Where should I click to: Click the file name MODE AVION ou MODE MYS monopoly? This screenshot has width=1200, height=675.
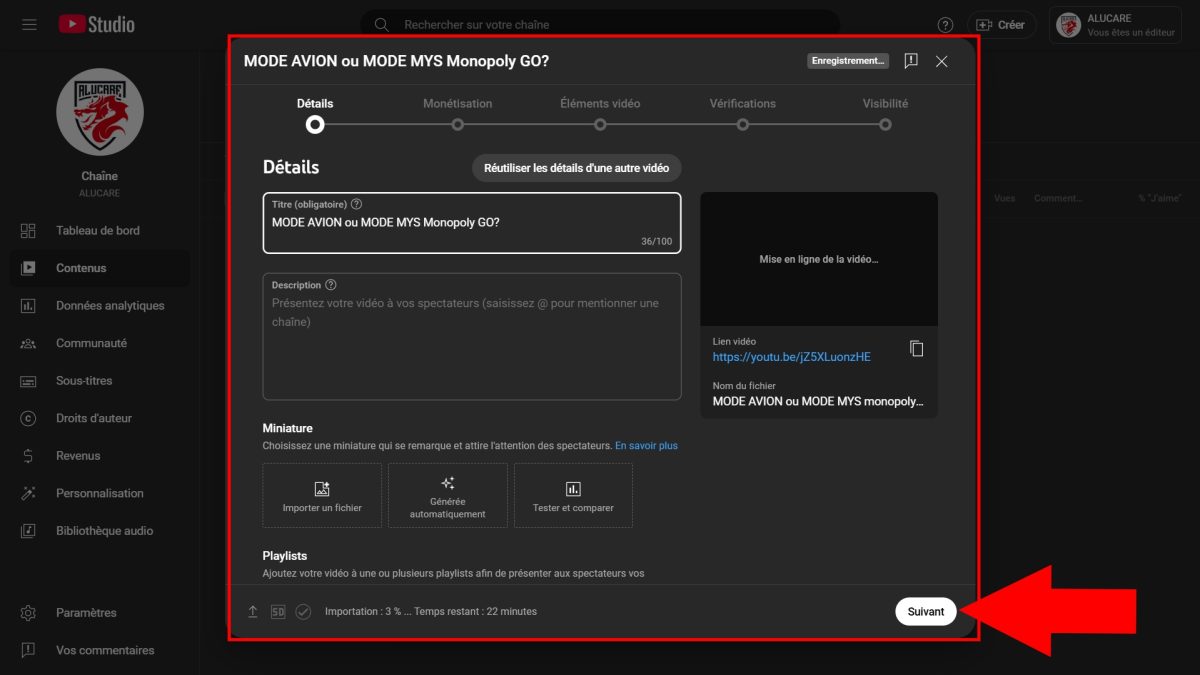coord(818,401)
